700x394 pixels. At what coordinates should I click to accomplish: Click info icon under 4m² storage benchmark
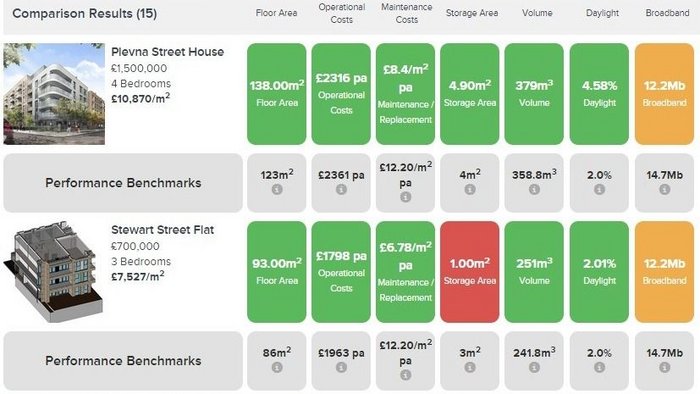point(470,190)
